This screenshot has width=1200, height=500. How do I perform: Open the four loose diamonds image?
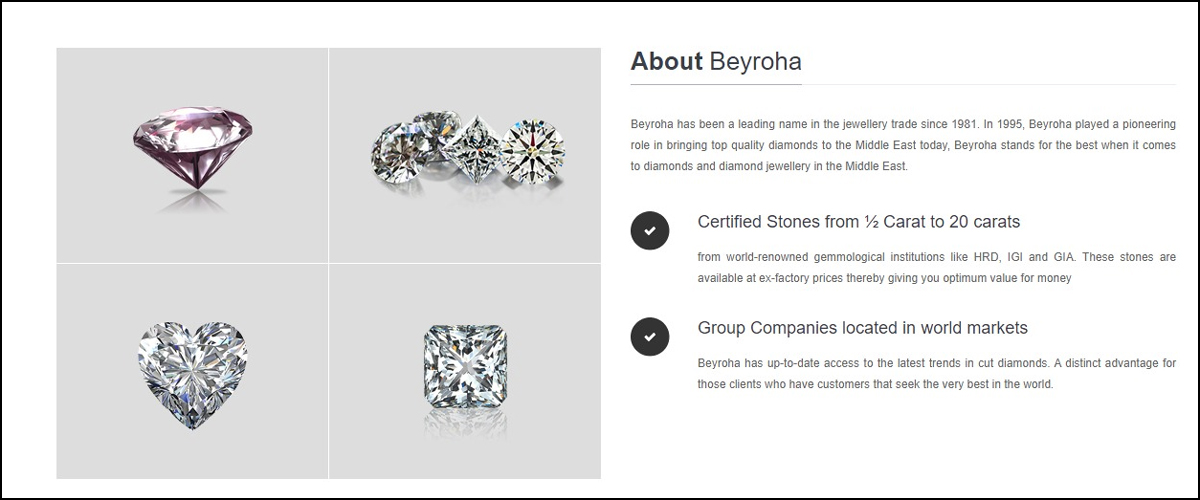click(465, 155)
